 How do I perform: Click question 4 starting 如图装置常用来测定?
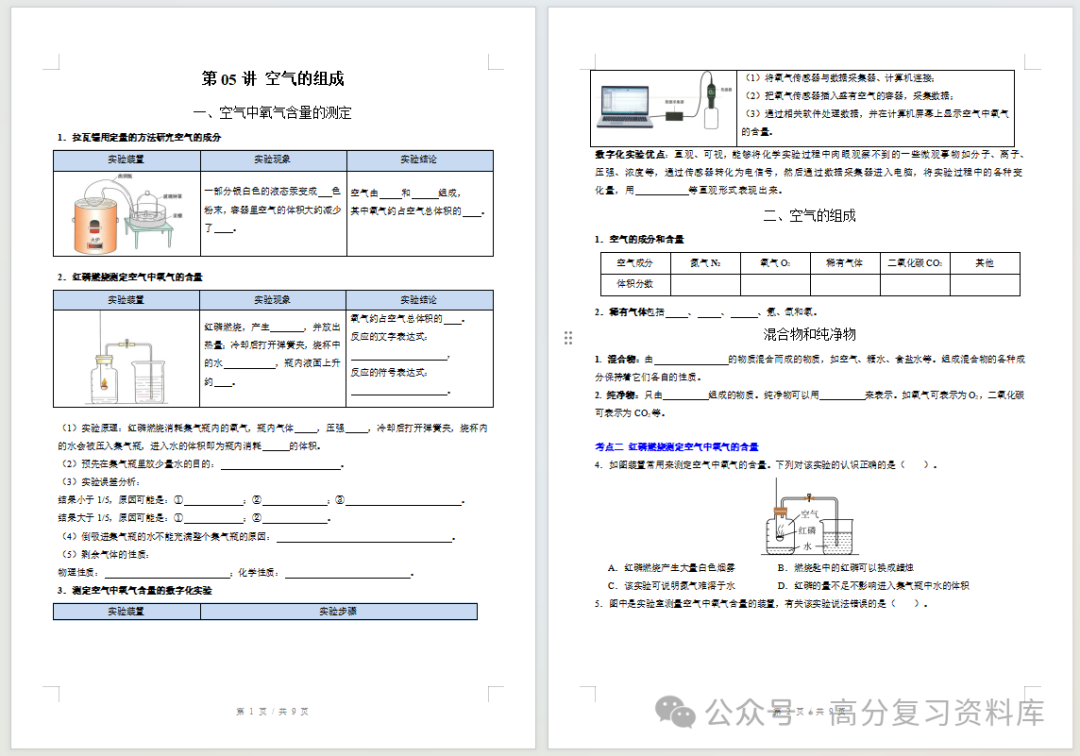point(766,465)
